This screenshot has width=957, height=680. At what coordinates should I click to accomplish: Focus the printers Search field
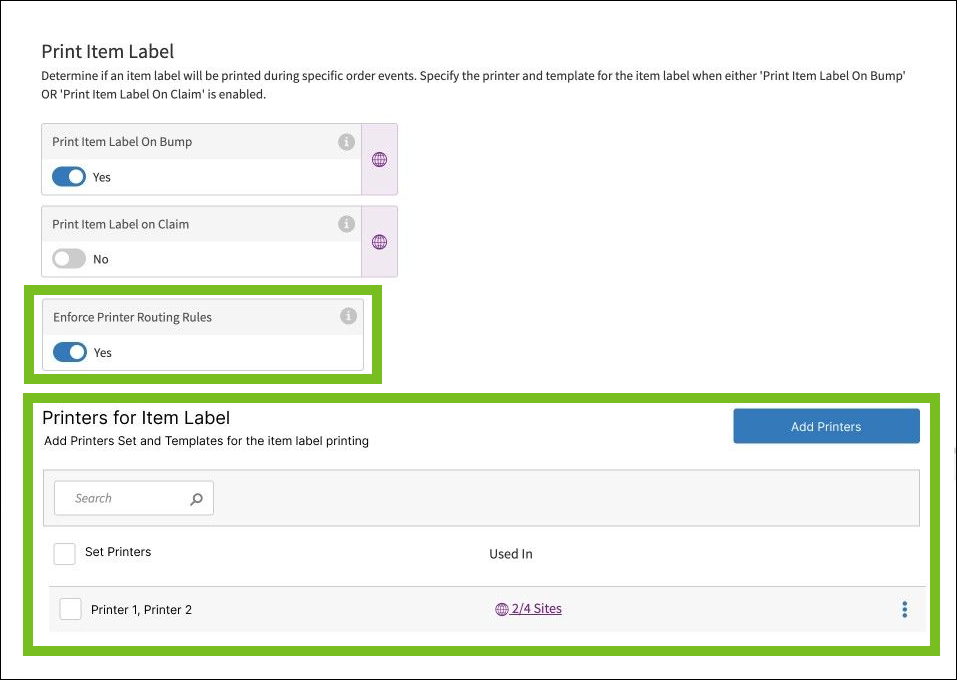coord(125,498)
